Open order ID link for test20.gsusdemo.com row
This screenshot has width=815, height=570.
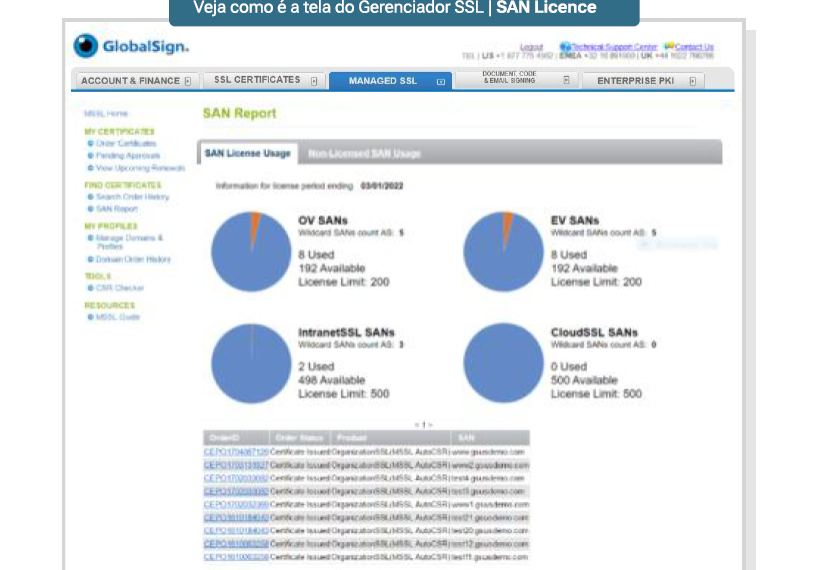[236, 531]
